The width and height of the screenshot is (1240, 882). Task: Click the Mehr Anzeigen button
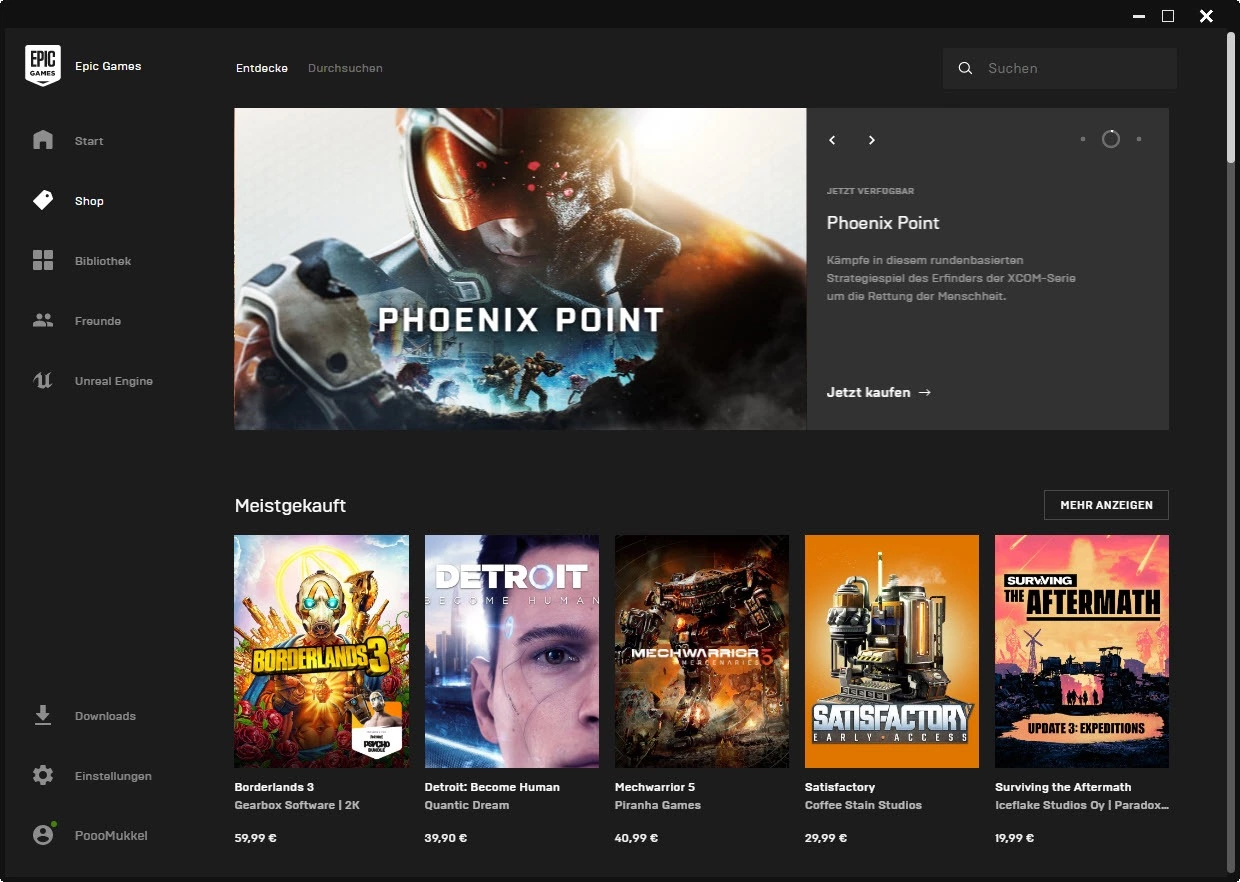pyautogui.click(x=1106, y=505)
